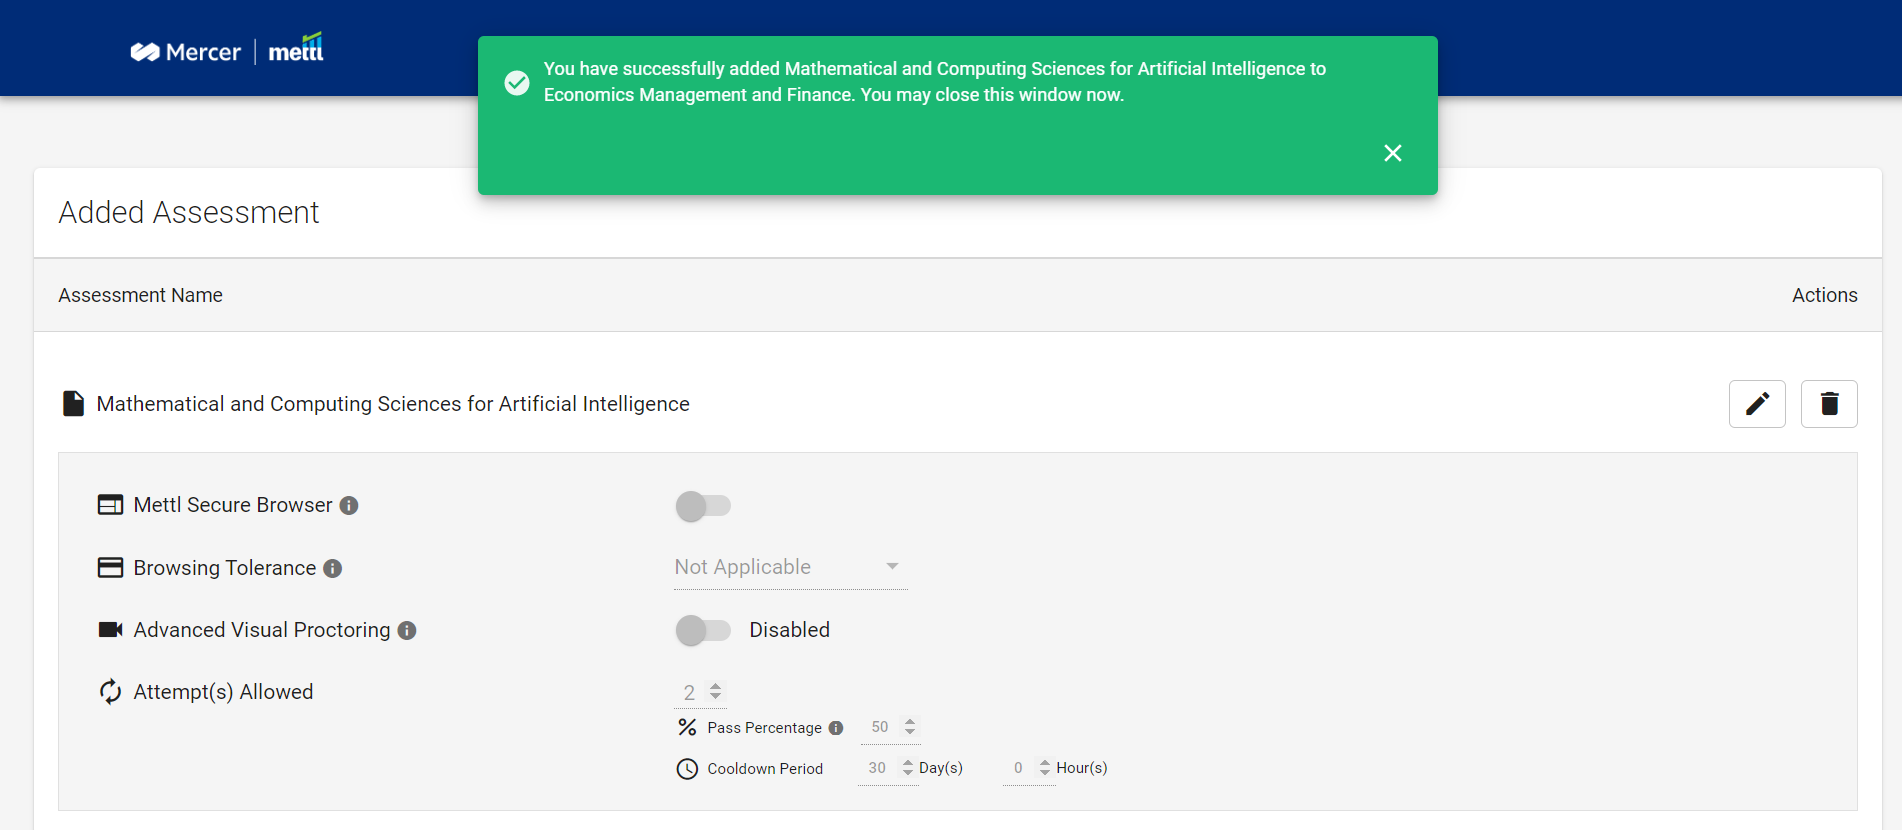Click the Attempt(s) Allowed stepper arrows
1902x830 pixels.
tap(716, 692)
